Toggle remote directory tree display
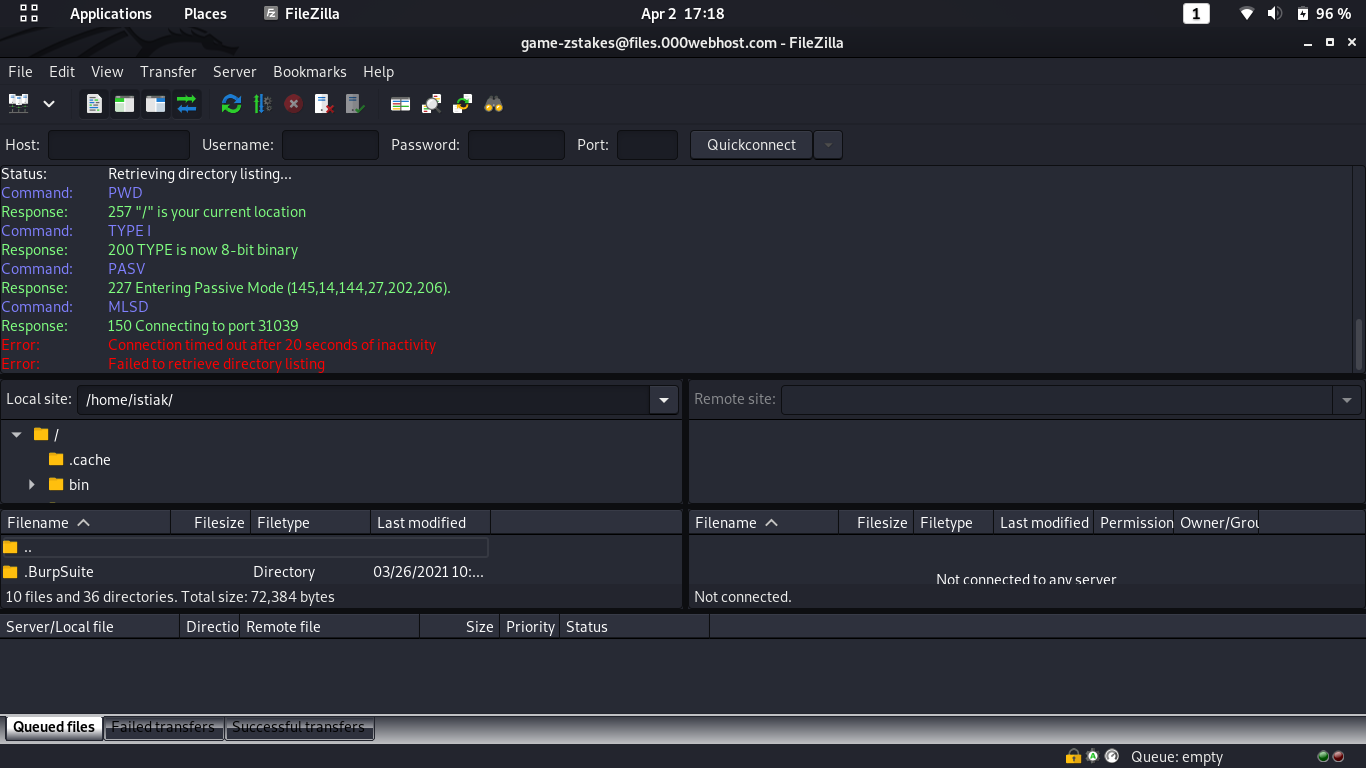 click(x=155, y=103)
